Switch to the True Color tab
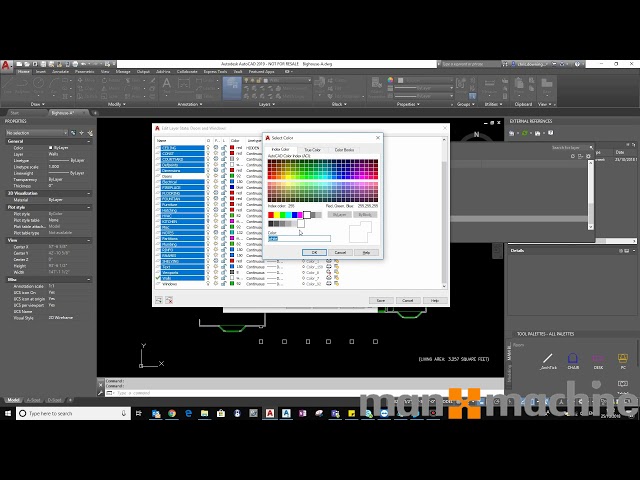The width and height of the screenshot is (640, 480). 313,150
